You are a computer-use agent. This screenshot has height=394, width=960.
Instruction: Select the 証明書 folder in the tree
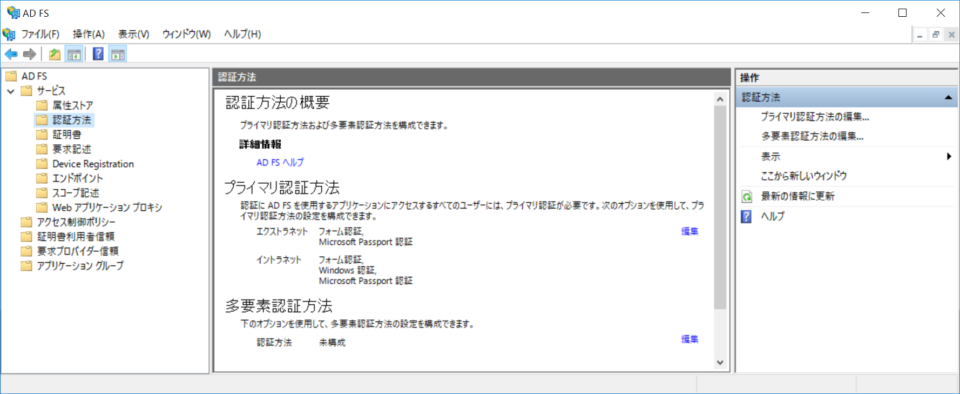tap(67, 135)
